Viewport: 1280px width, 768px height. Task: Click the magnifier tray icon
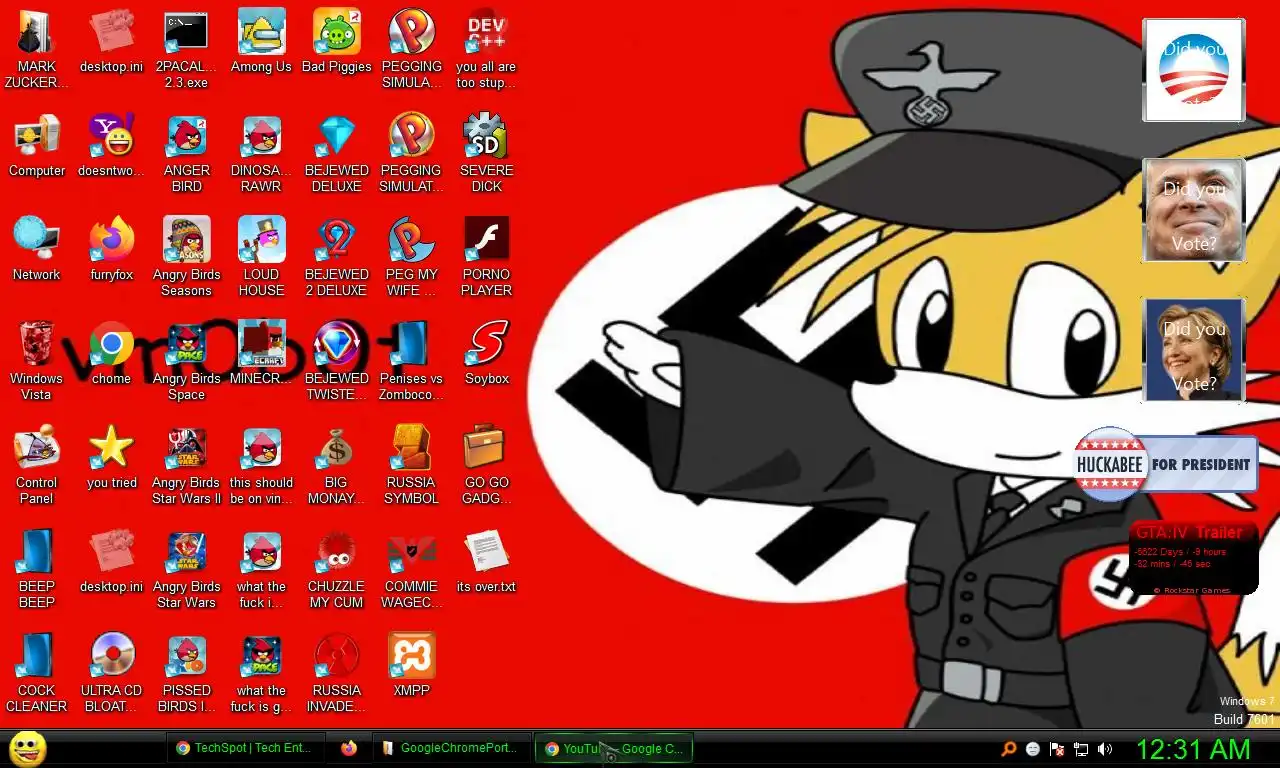pos(1009,748)
